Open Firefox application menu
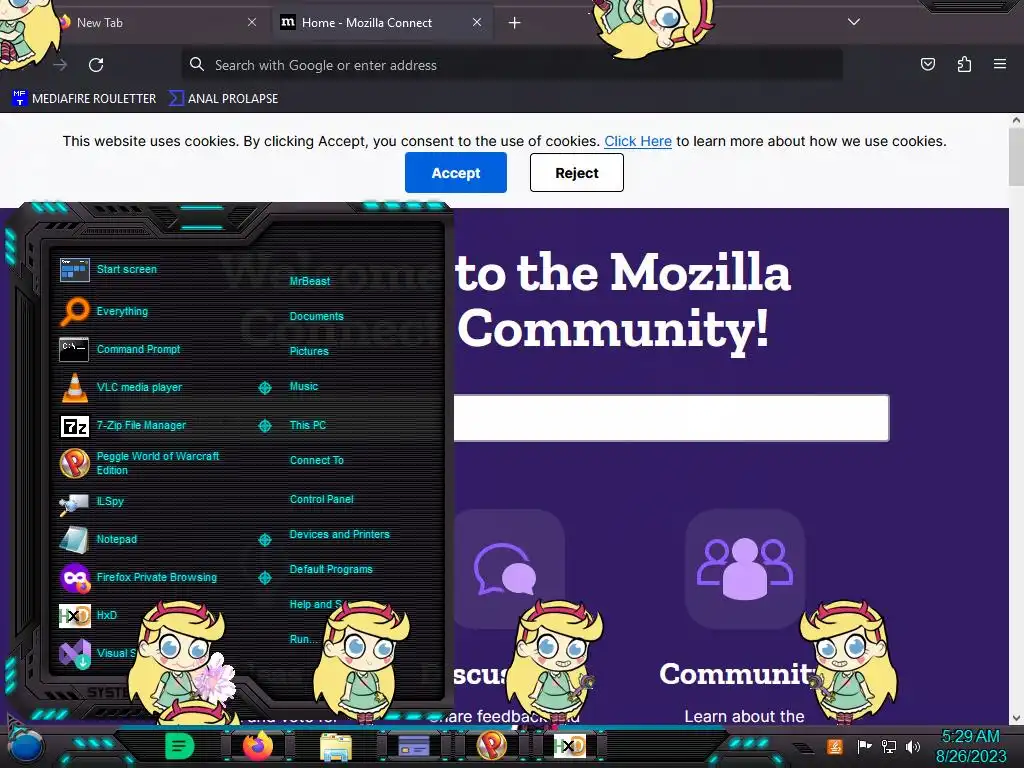This screenshot has width=1024, height=768. 1000,64
